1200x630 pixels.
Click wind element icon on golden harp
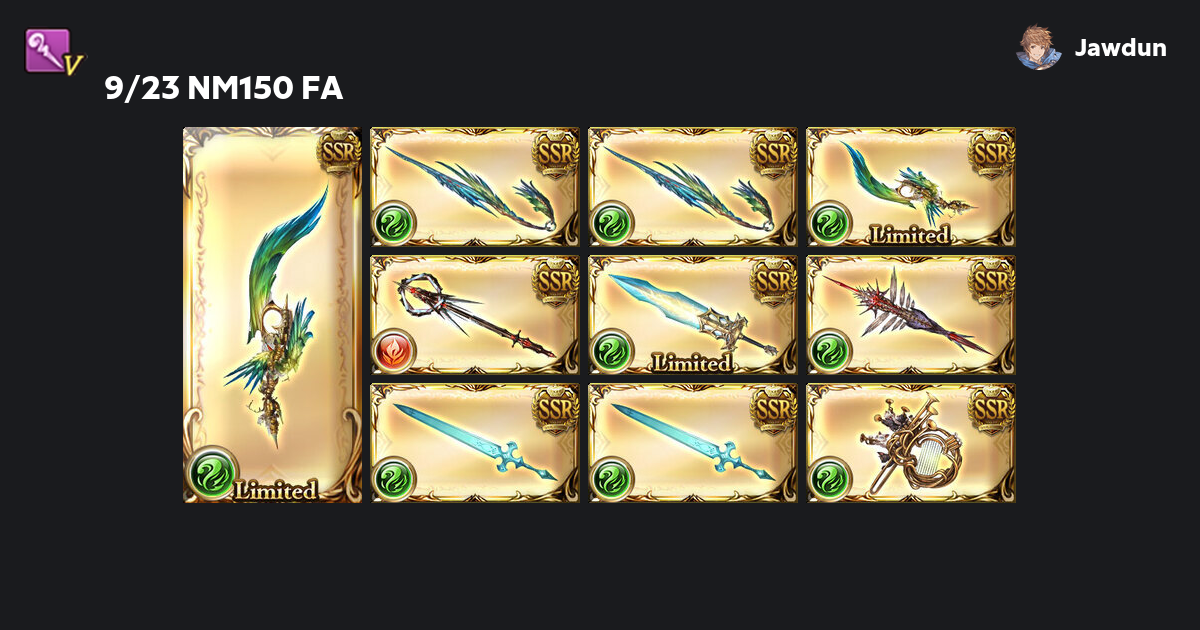[x=830, y=479]
